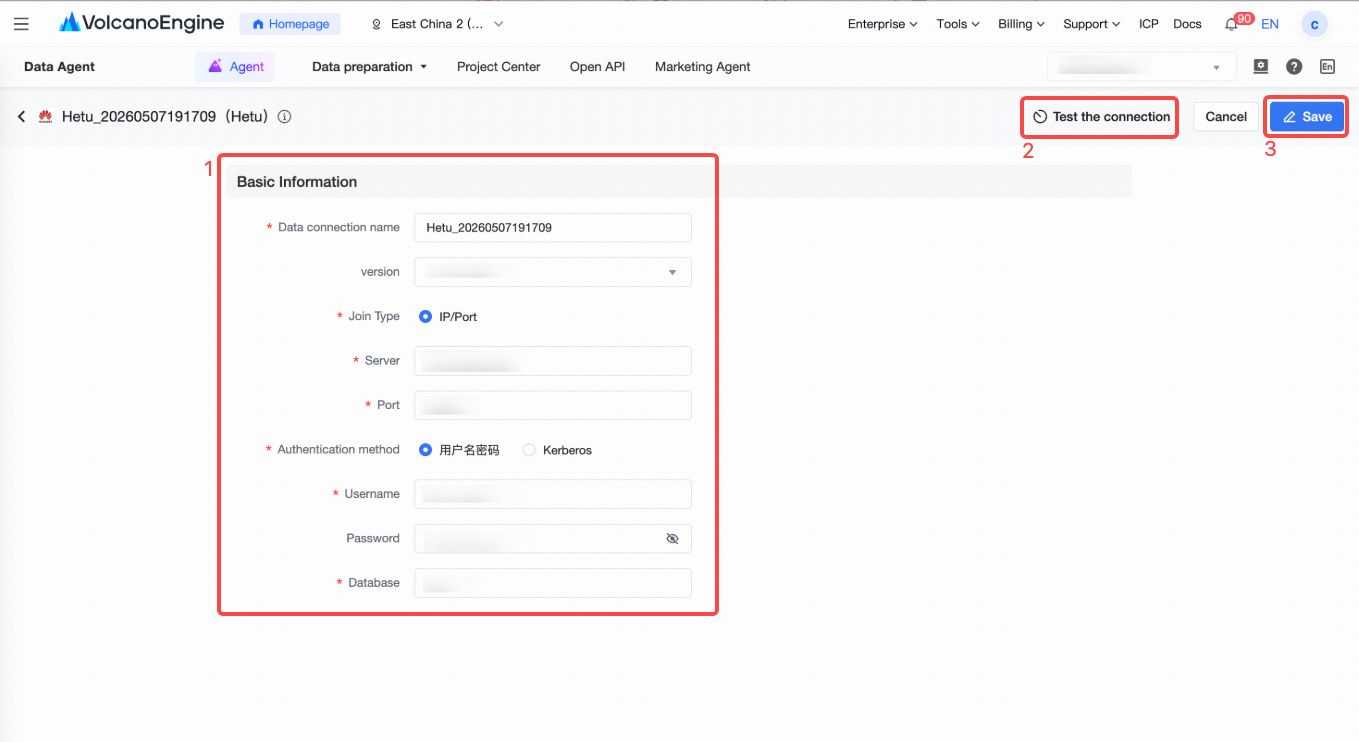The image size is (1359, 742).
Task: Open the help question mark icon
Action: 1294,67
